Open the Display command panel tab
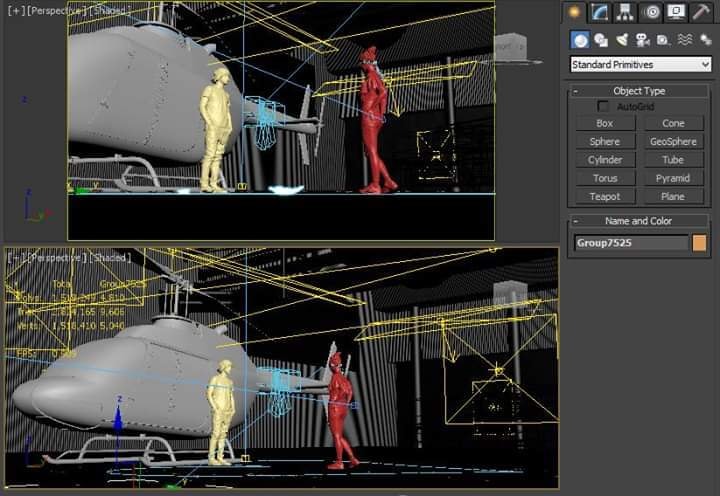This screenshot has width=720, height=496. (676, 12)
